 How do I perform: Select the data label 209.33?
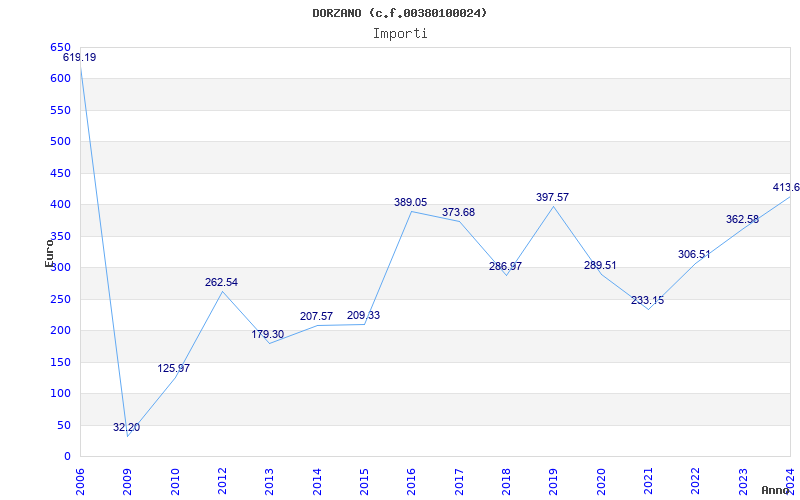(363, 316)
